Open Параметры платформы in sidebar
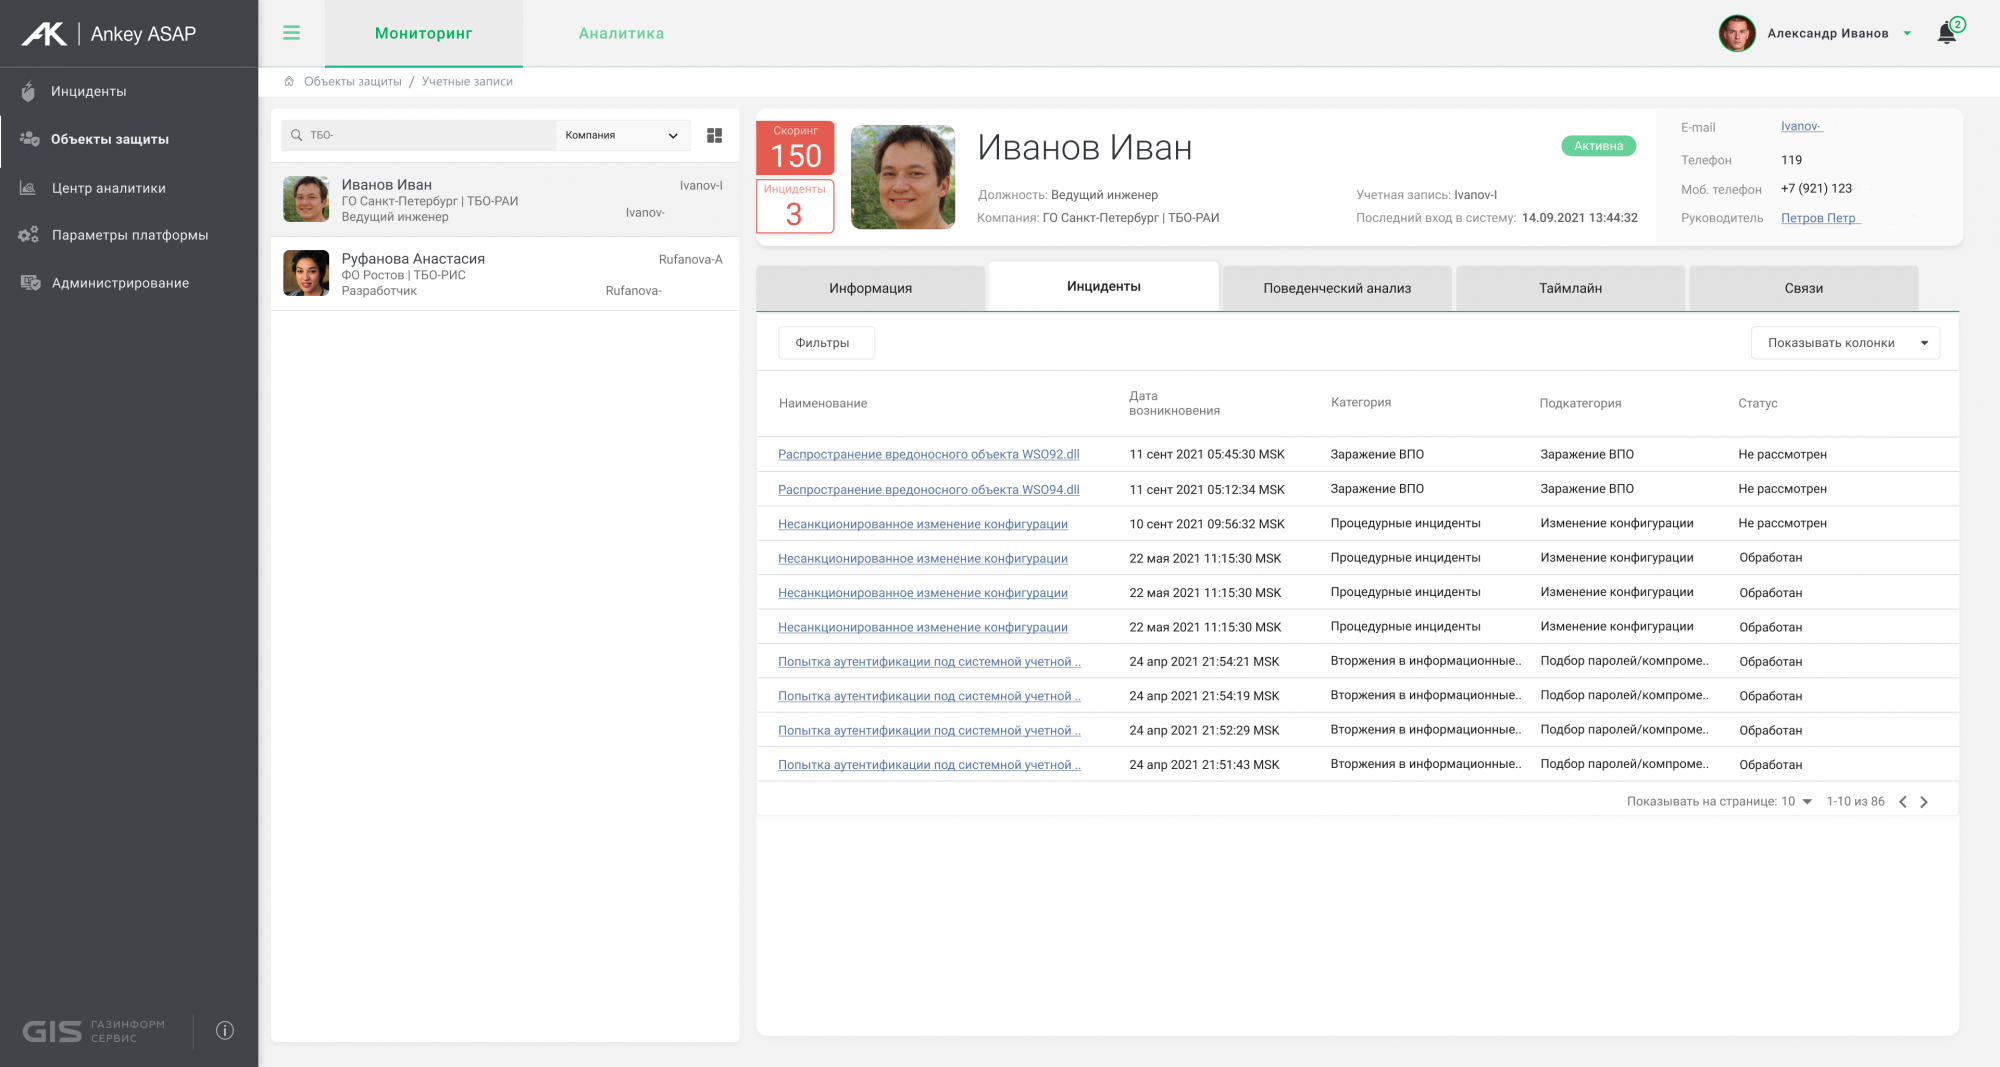This screenshot has height=1067, width=2000. click(x=129, y=235)
